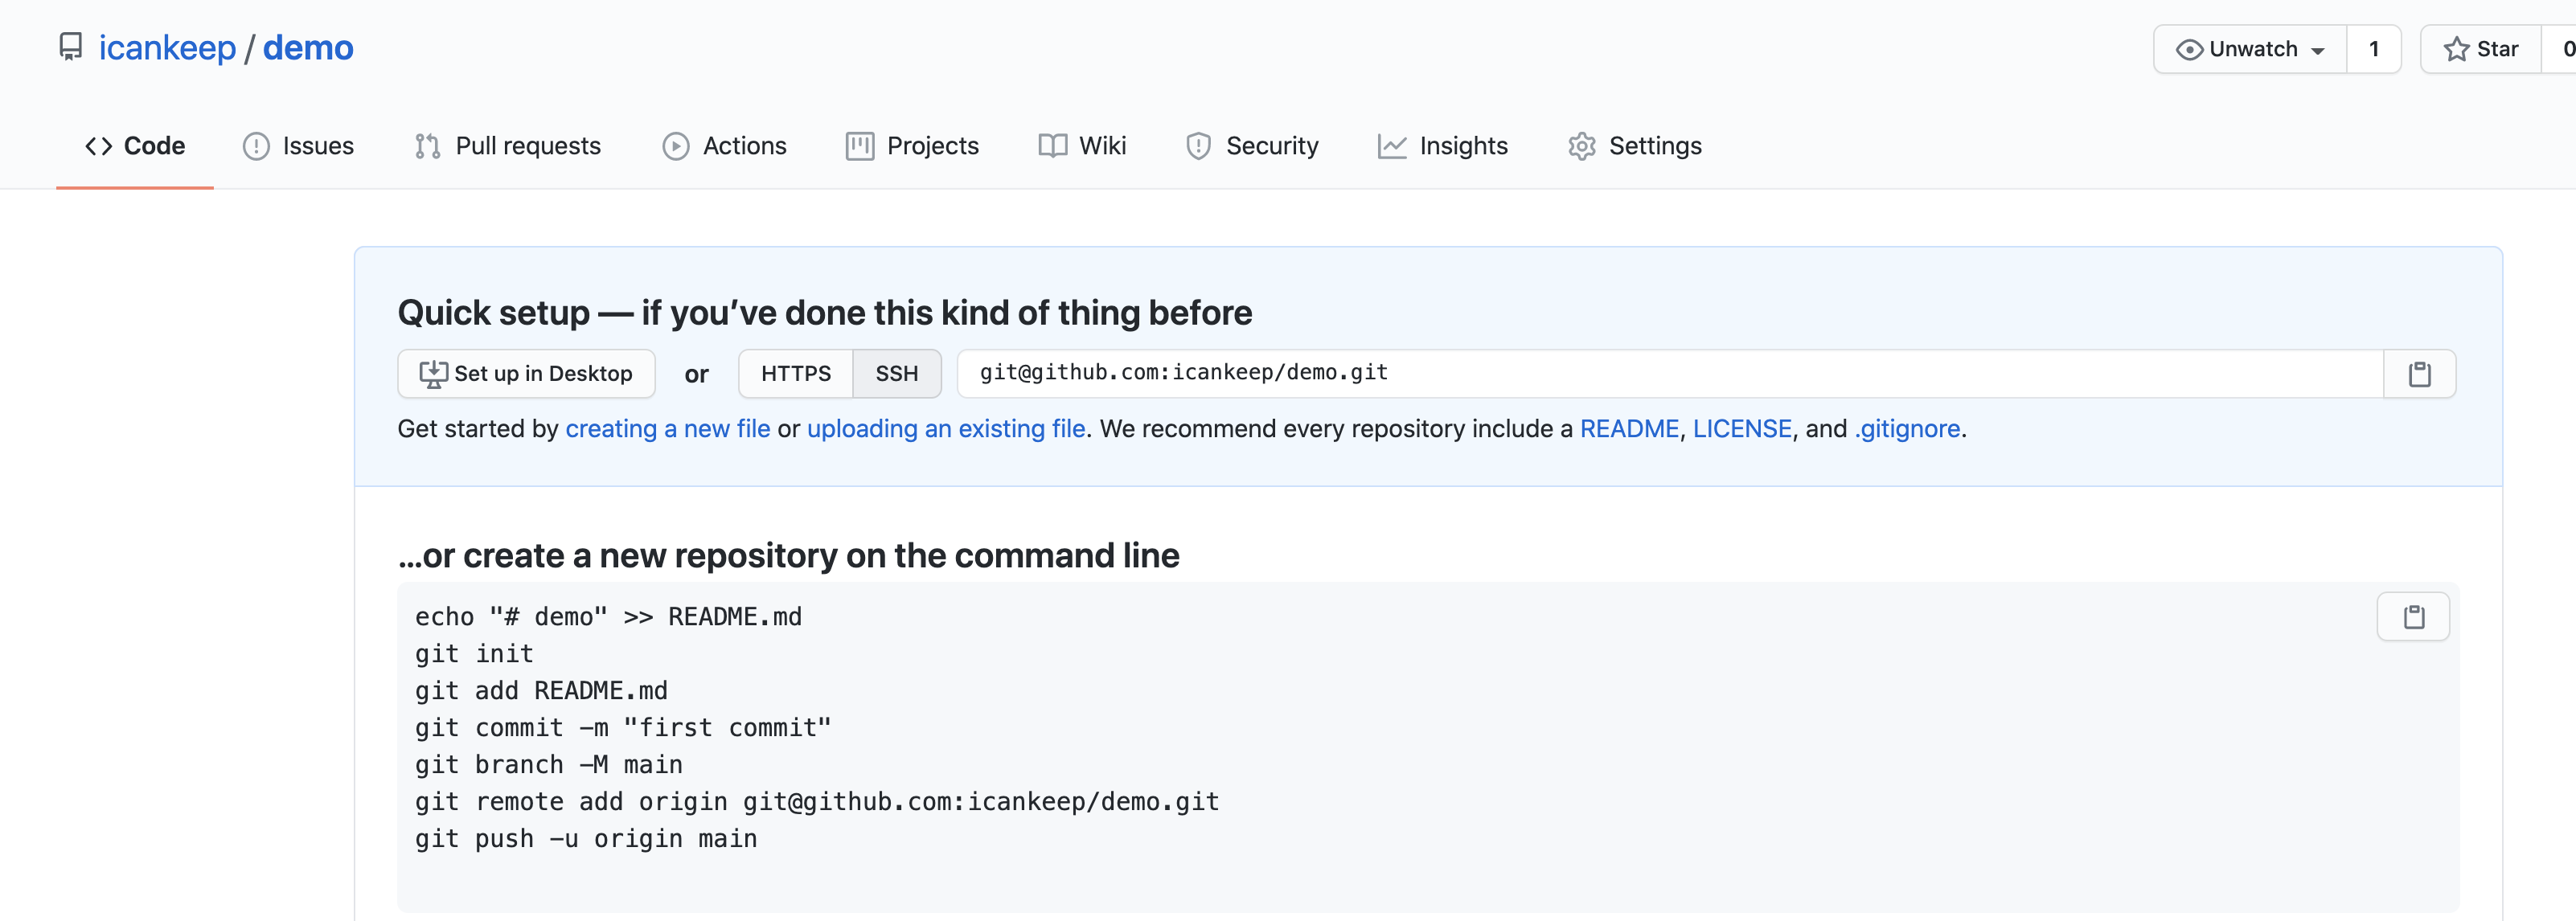Open the Insights graph tab
This screenshot has height=921, width=2576.
[x=1442, y=146]
